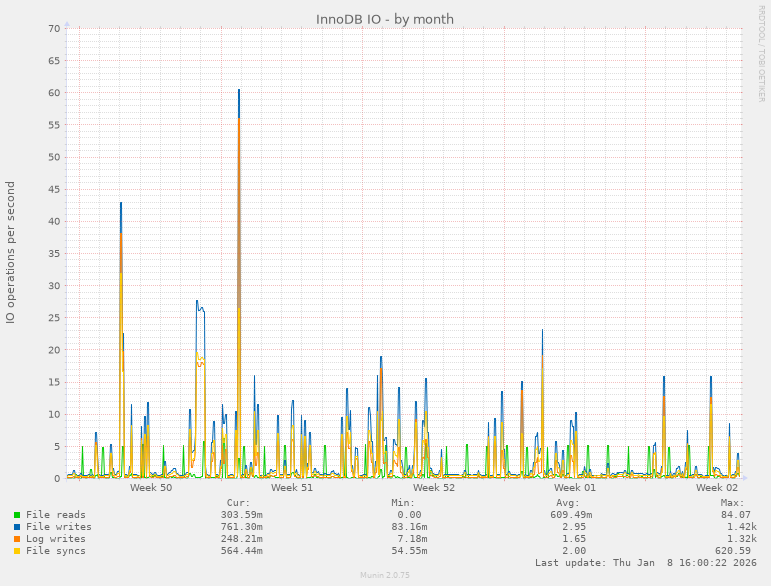771x586 pixels.
Task: Click File writes minimum value 83.16m
Action: pos(409,527)
